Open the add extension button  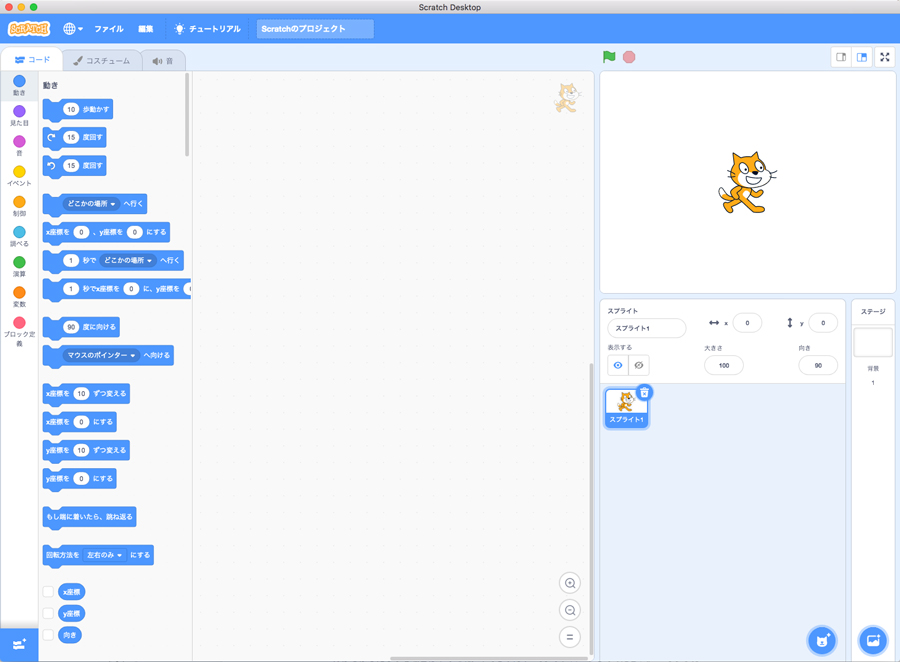click(19, 644)
